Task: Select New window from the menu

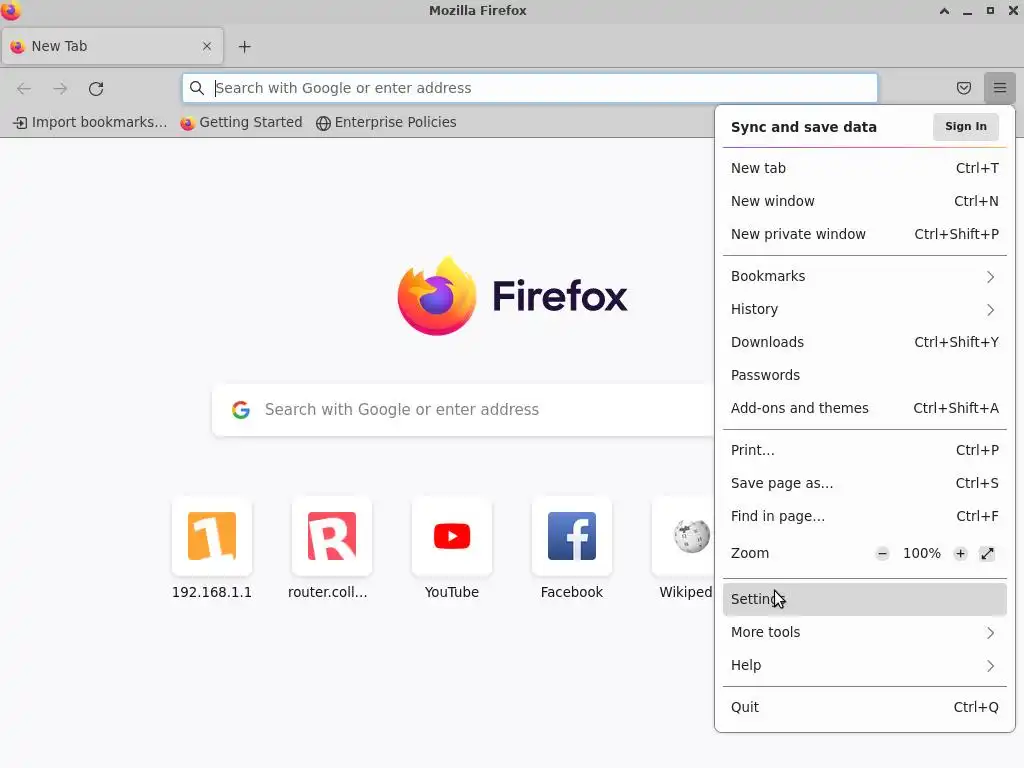Action: coord(865,201)
